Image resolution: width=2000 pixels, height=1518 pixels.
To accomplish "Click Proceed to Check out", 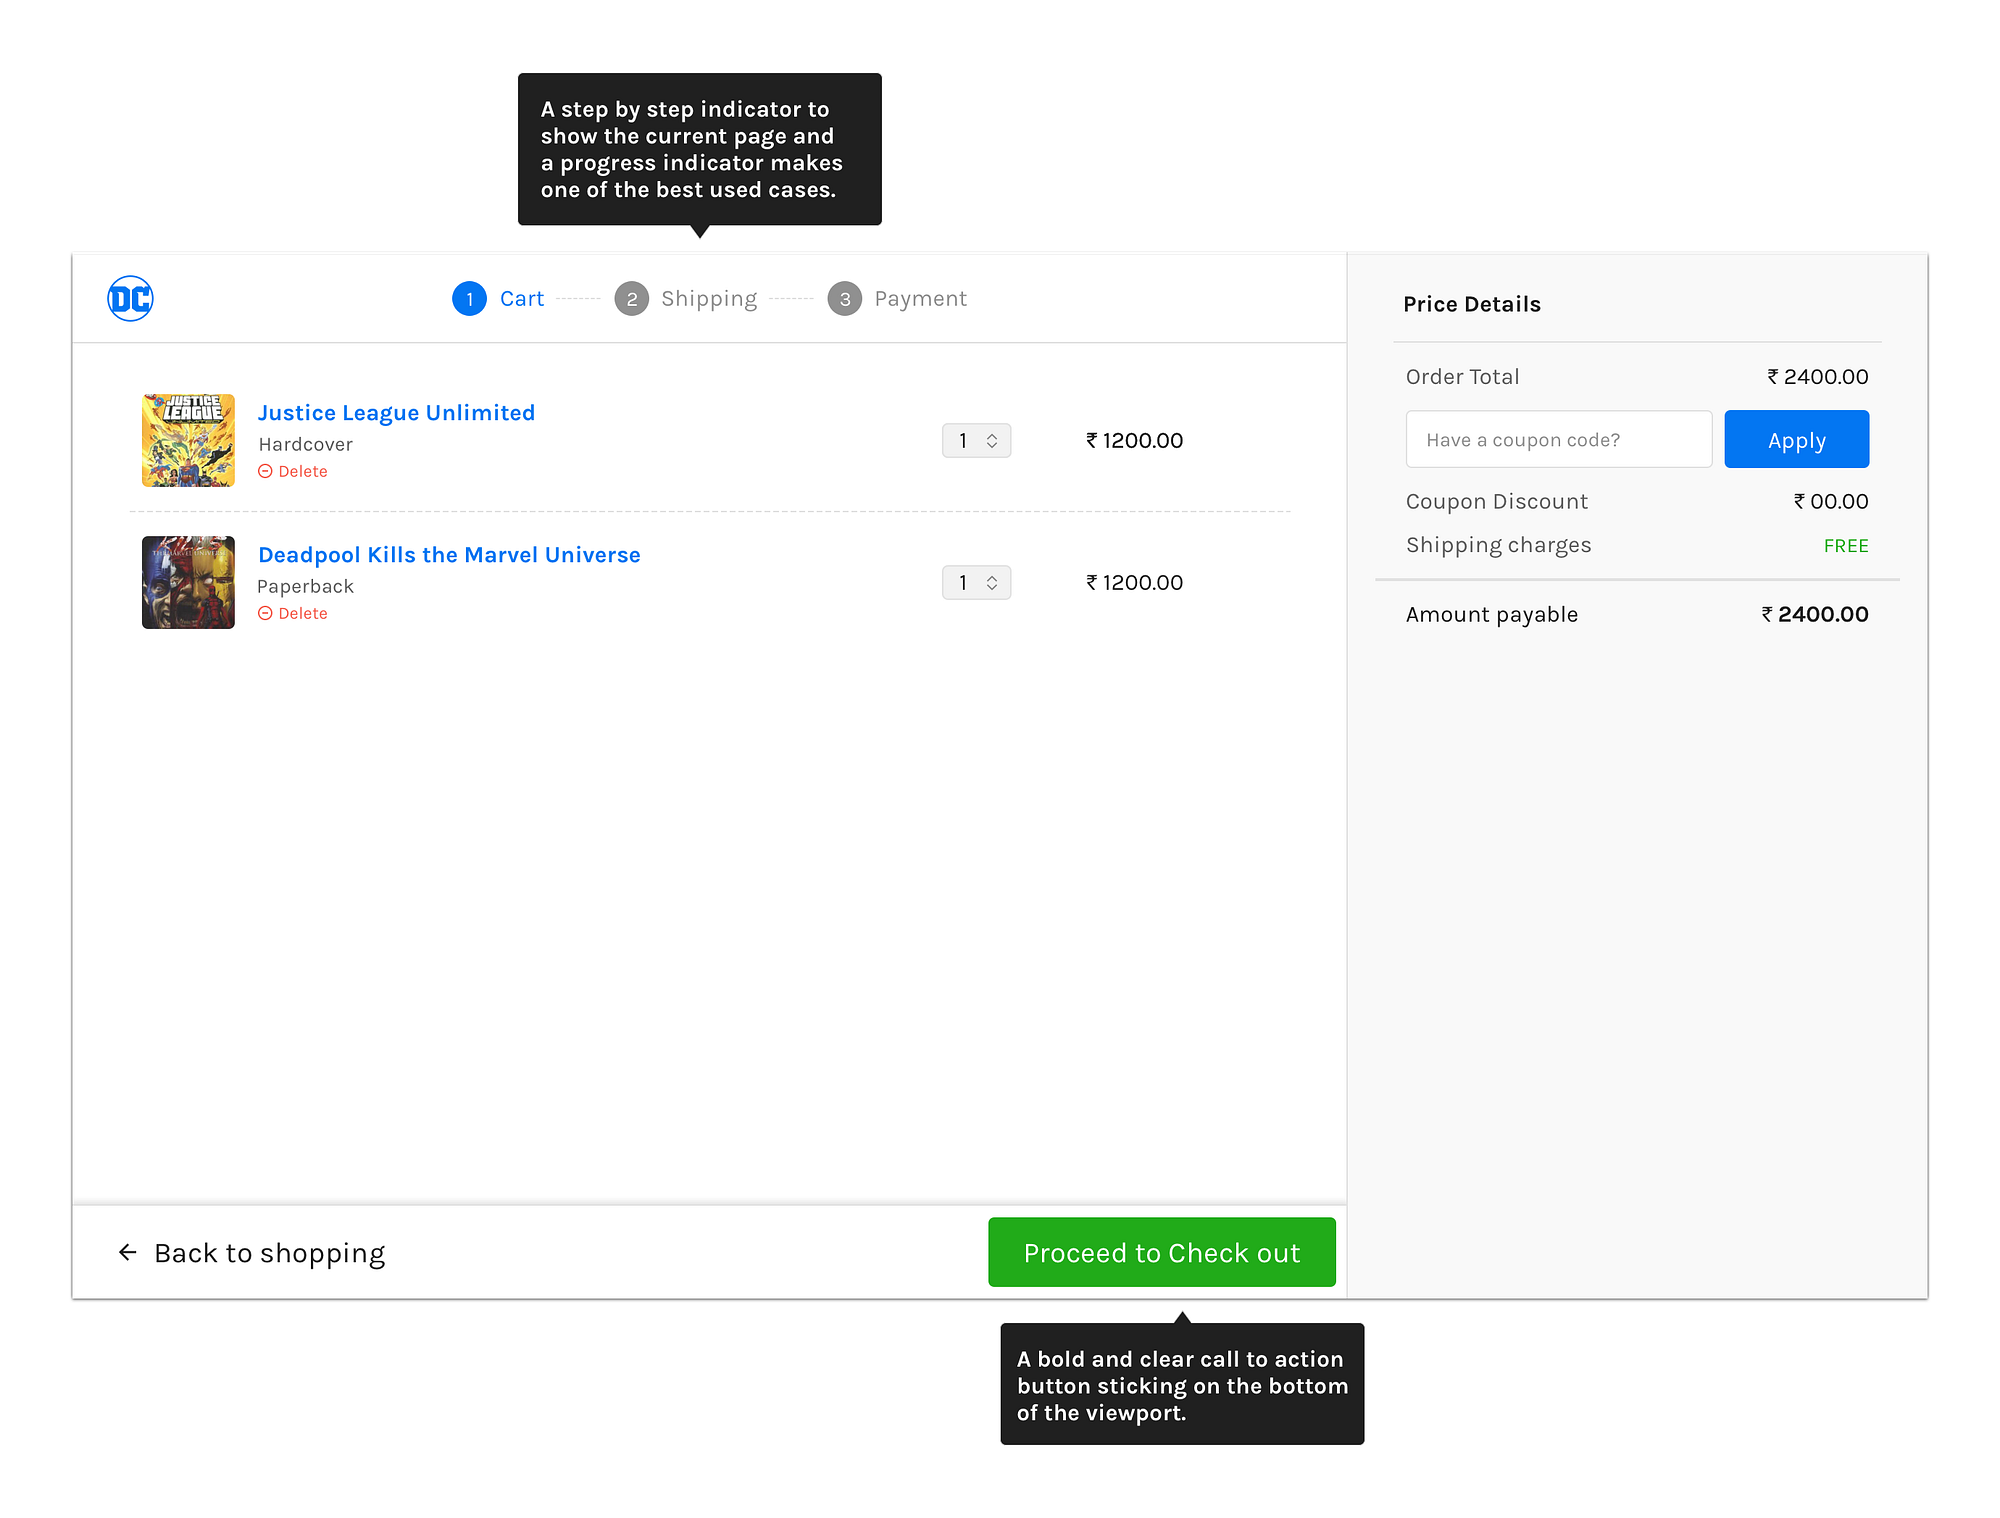I will point(1161,1252).
